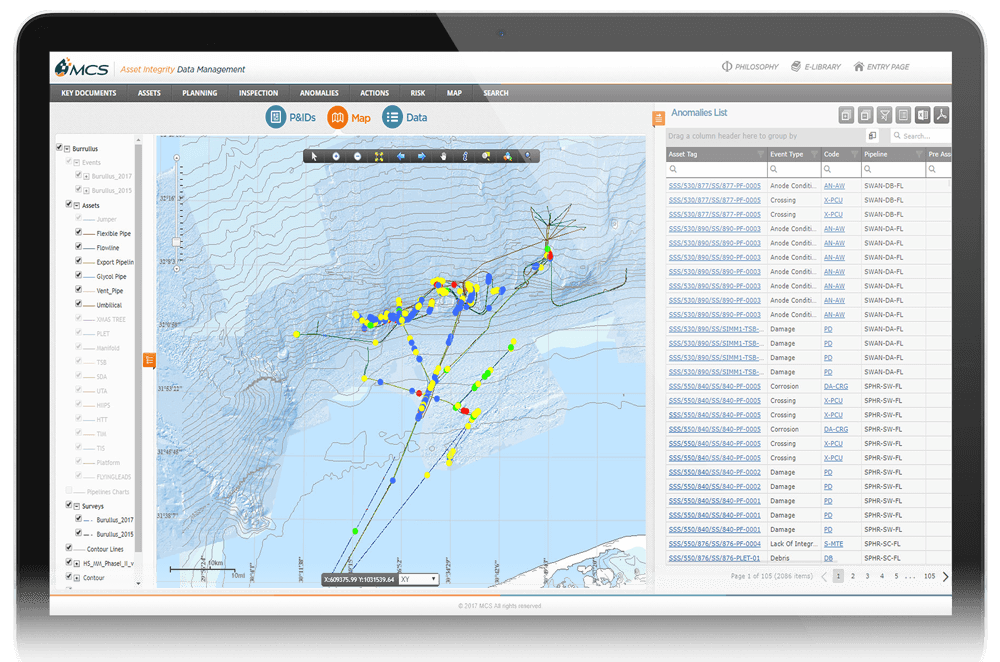1000x662 pixels.
Task: Click the map identify info tool
Action: 464,156
